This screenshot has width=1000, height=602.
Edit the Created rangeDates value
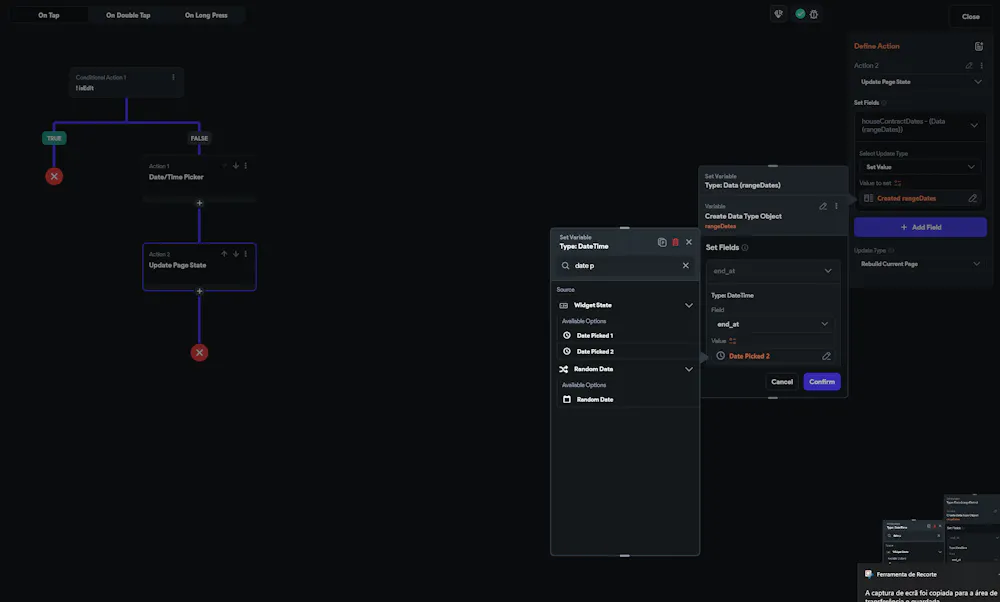pos(973,198)
